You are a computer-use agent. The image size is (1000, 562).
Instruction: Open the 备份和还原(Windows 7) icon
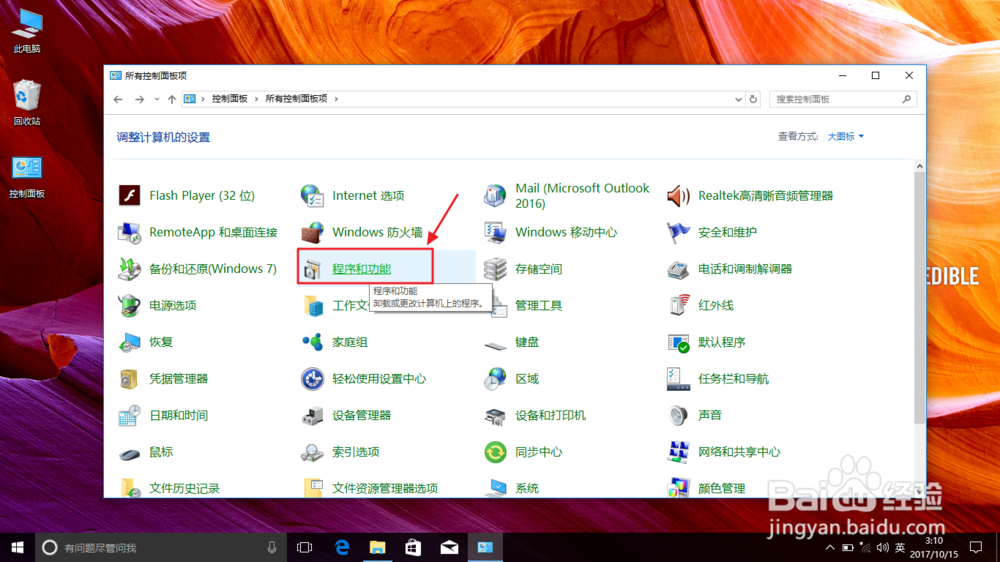tap(129, 269)
